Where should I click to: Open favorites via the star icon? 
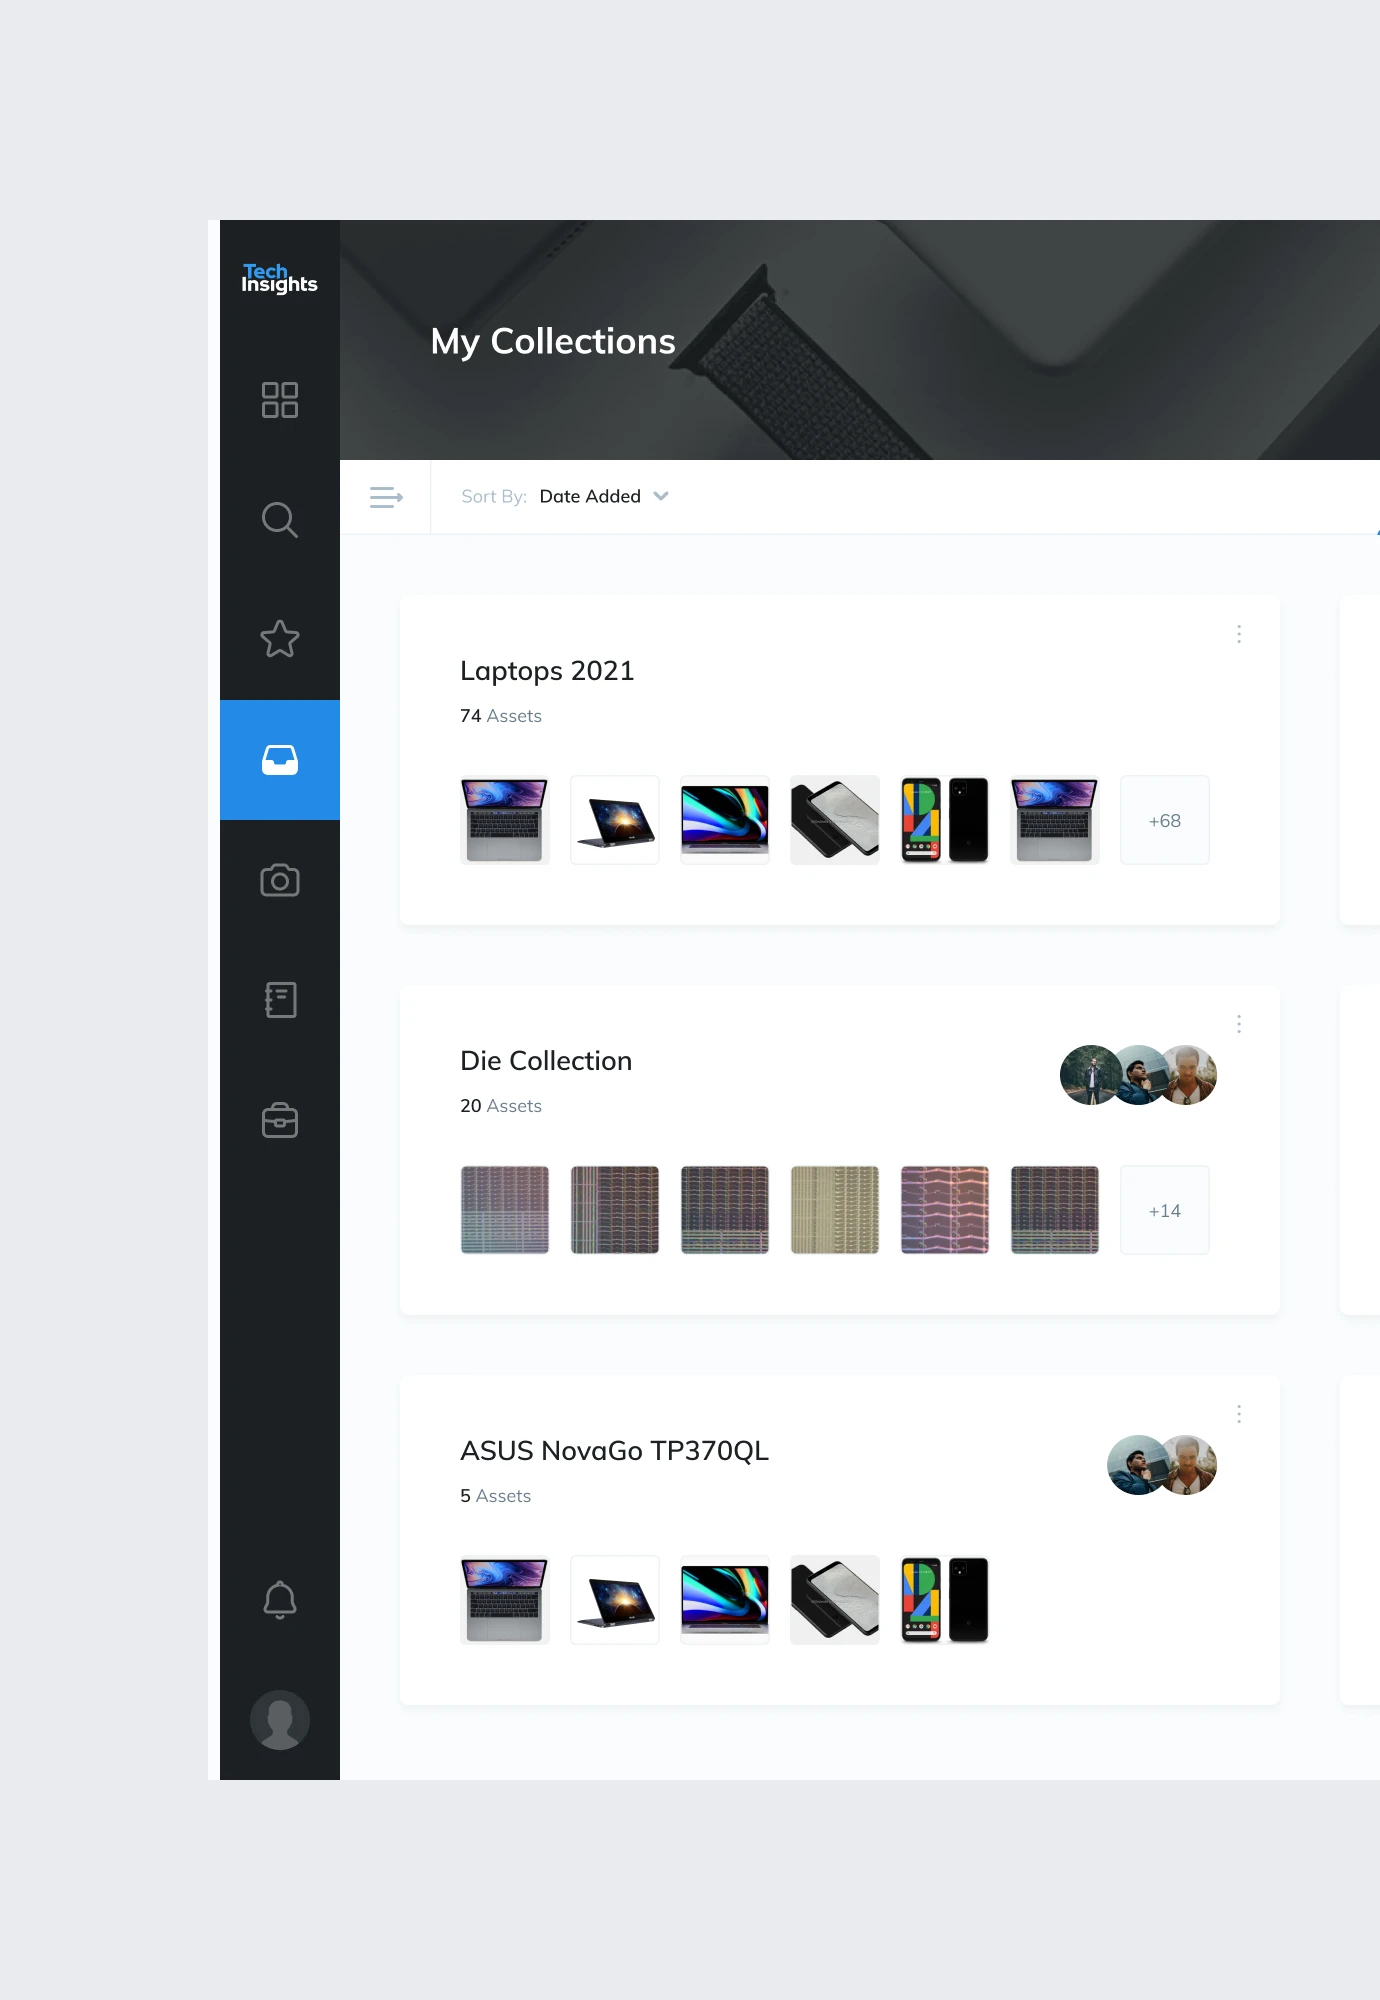click(x=279, y=640)
